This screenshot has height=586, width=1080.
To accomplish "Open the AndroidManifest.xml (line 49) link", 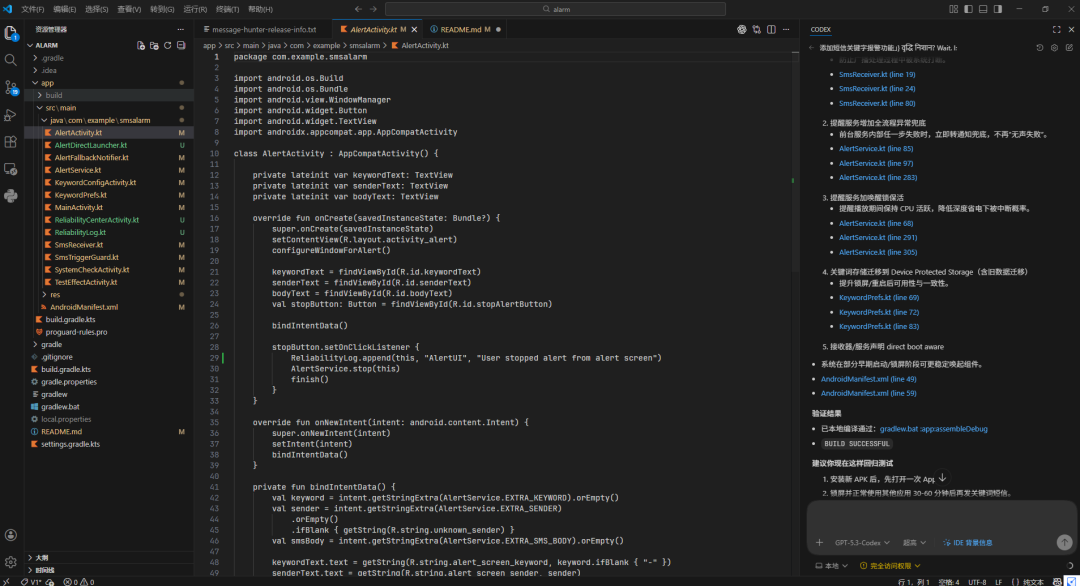I will [x=868, y=379].
